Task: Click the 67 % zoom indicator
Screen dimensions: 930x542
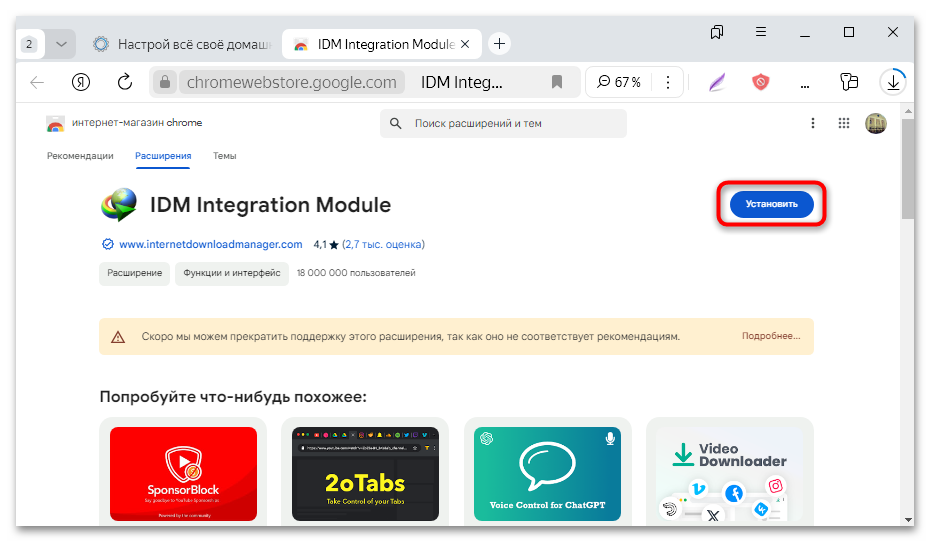Action: (619, 82)
